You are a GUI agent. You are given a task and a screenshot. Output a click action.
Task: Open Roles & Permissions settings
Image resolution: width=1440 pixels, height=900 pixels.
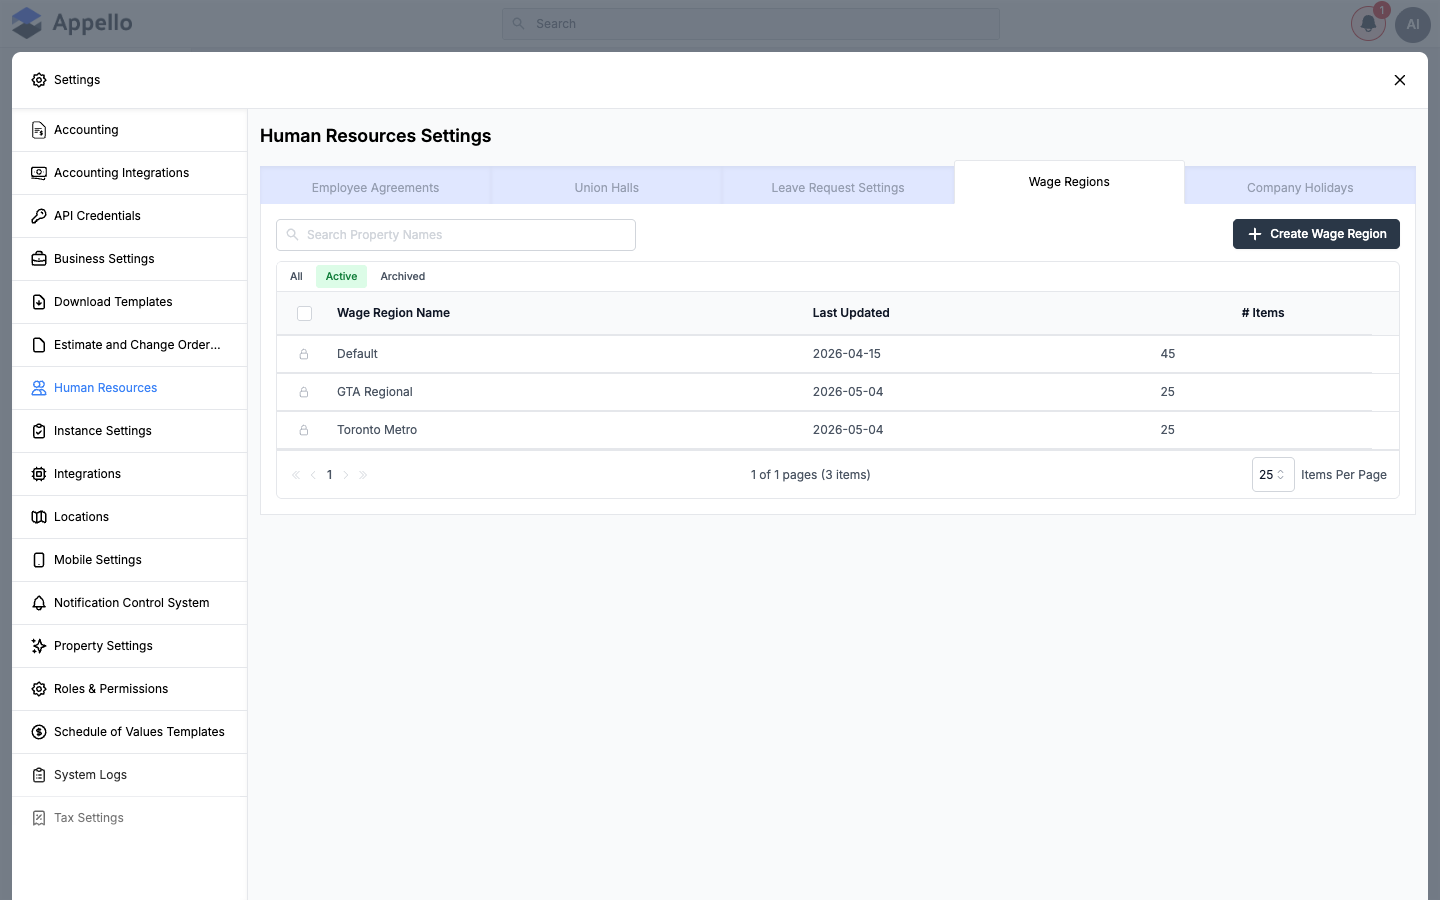(130, 689)
